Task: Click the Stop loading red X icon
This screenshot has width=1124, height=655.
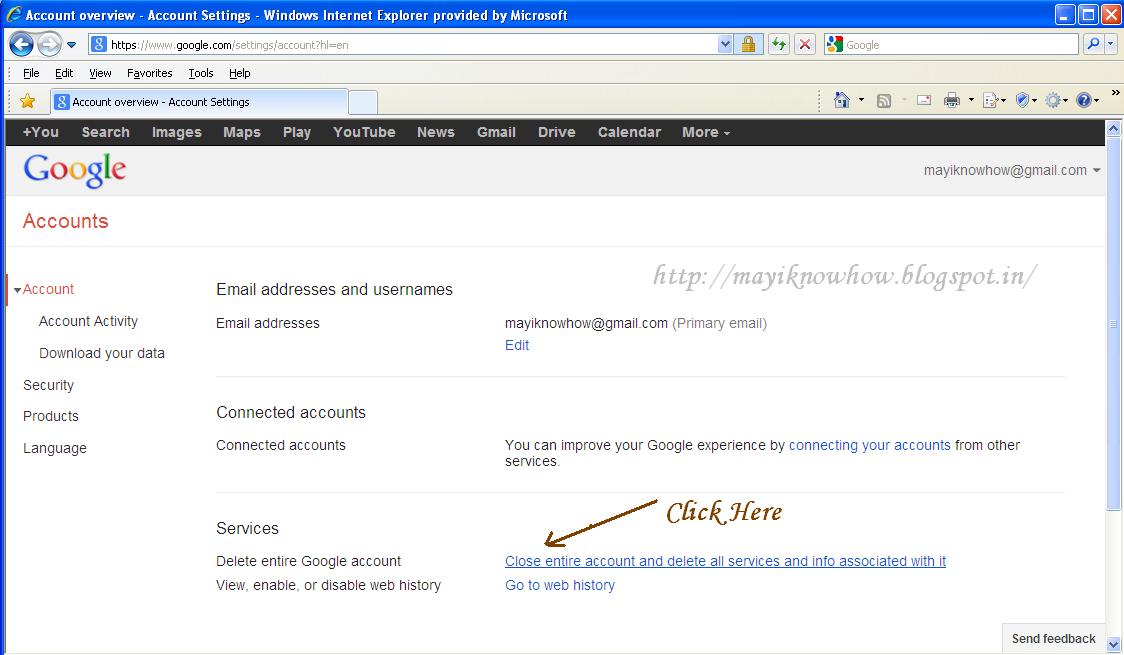Action: [805, 44]
